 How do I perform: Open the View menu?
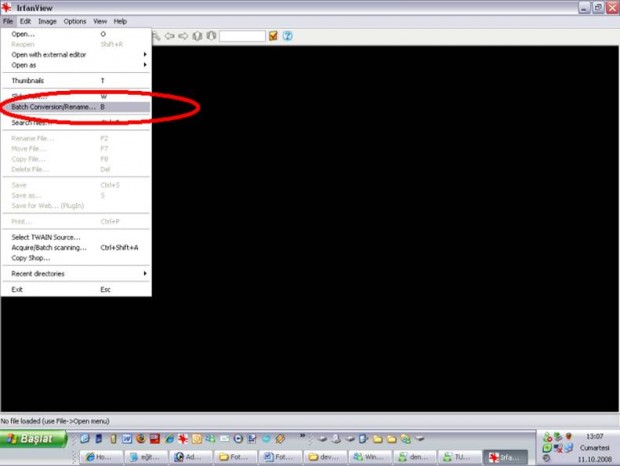[100, 21]
